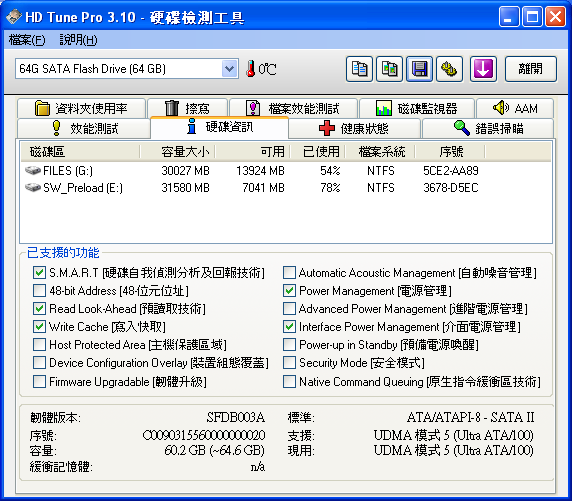Viewport: 572px width, 501px height.
Task: Click the 已使用 column header
Action: [318, 151]
